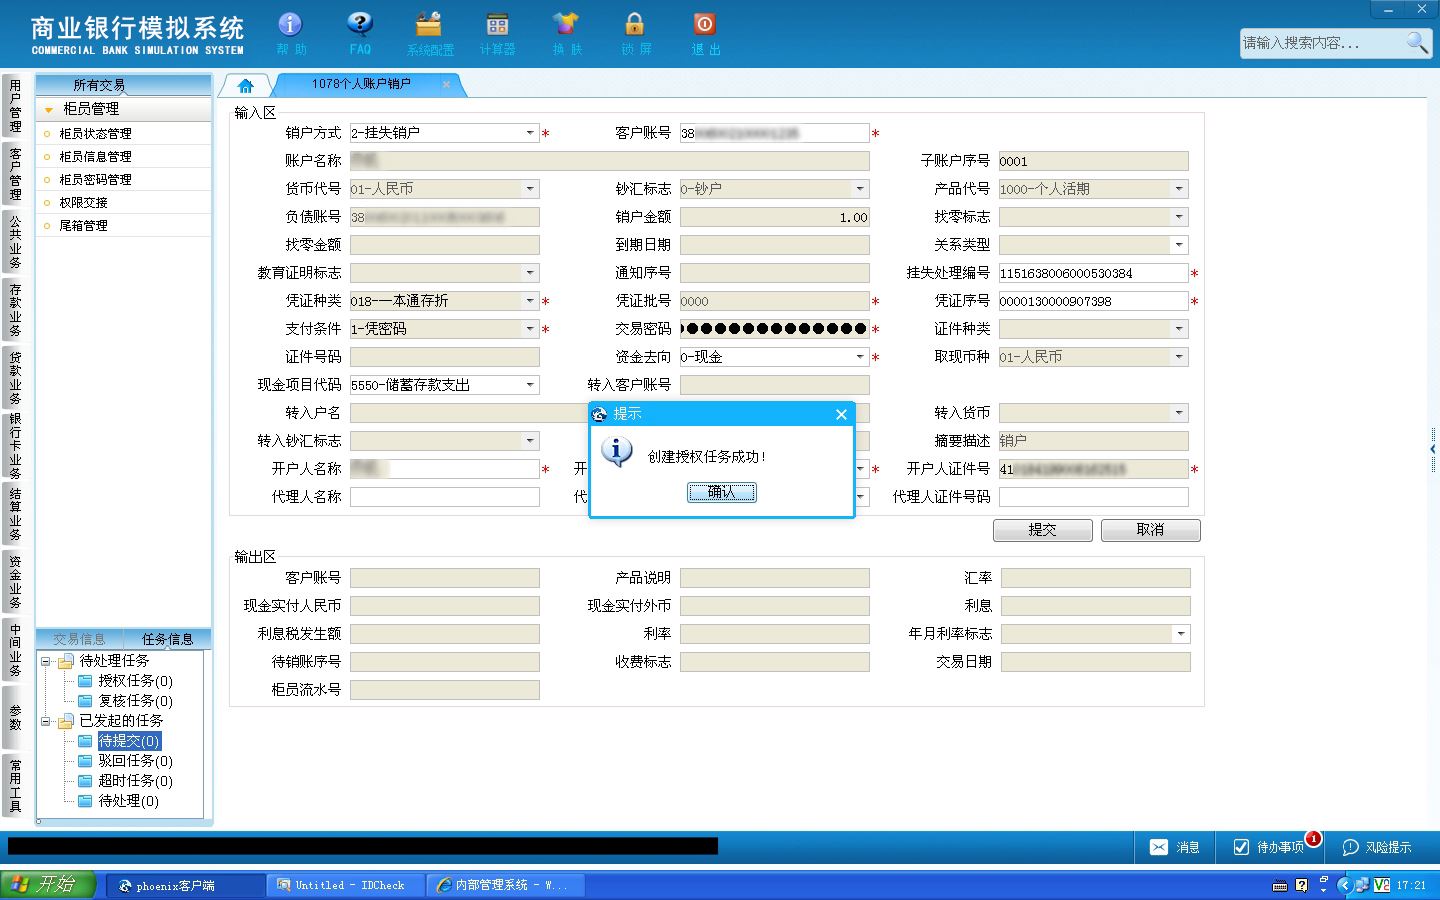The height and width of the screenshot is (900, 1440).
Task: Click the 代理人名称 input field
Action: click(445, 497)
